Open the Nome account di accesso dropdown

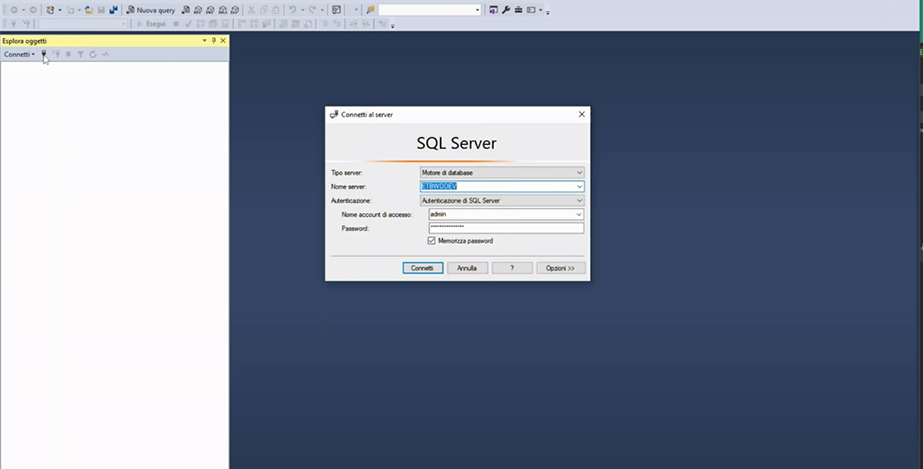pos(579,215)
